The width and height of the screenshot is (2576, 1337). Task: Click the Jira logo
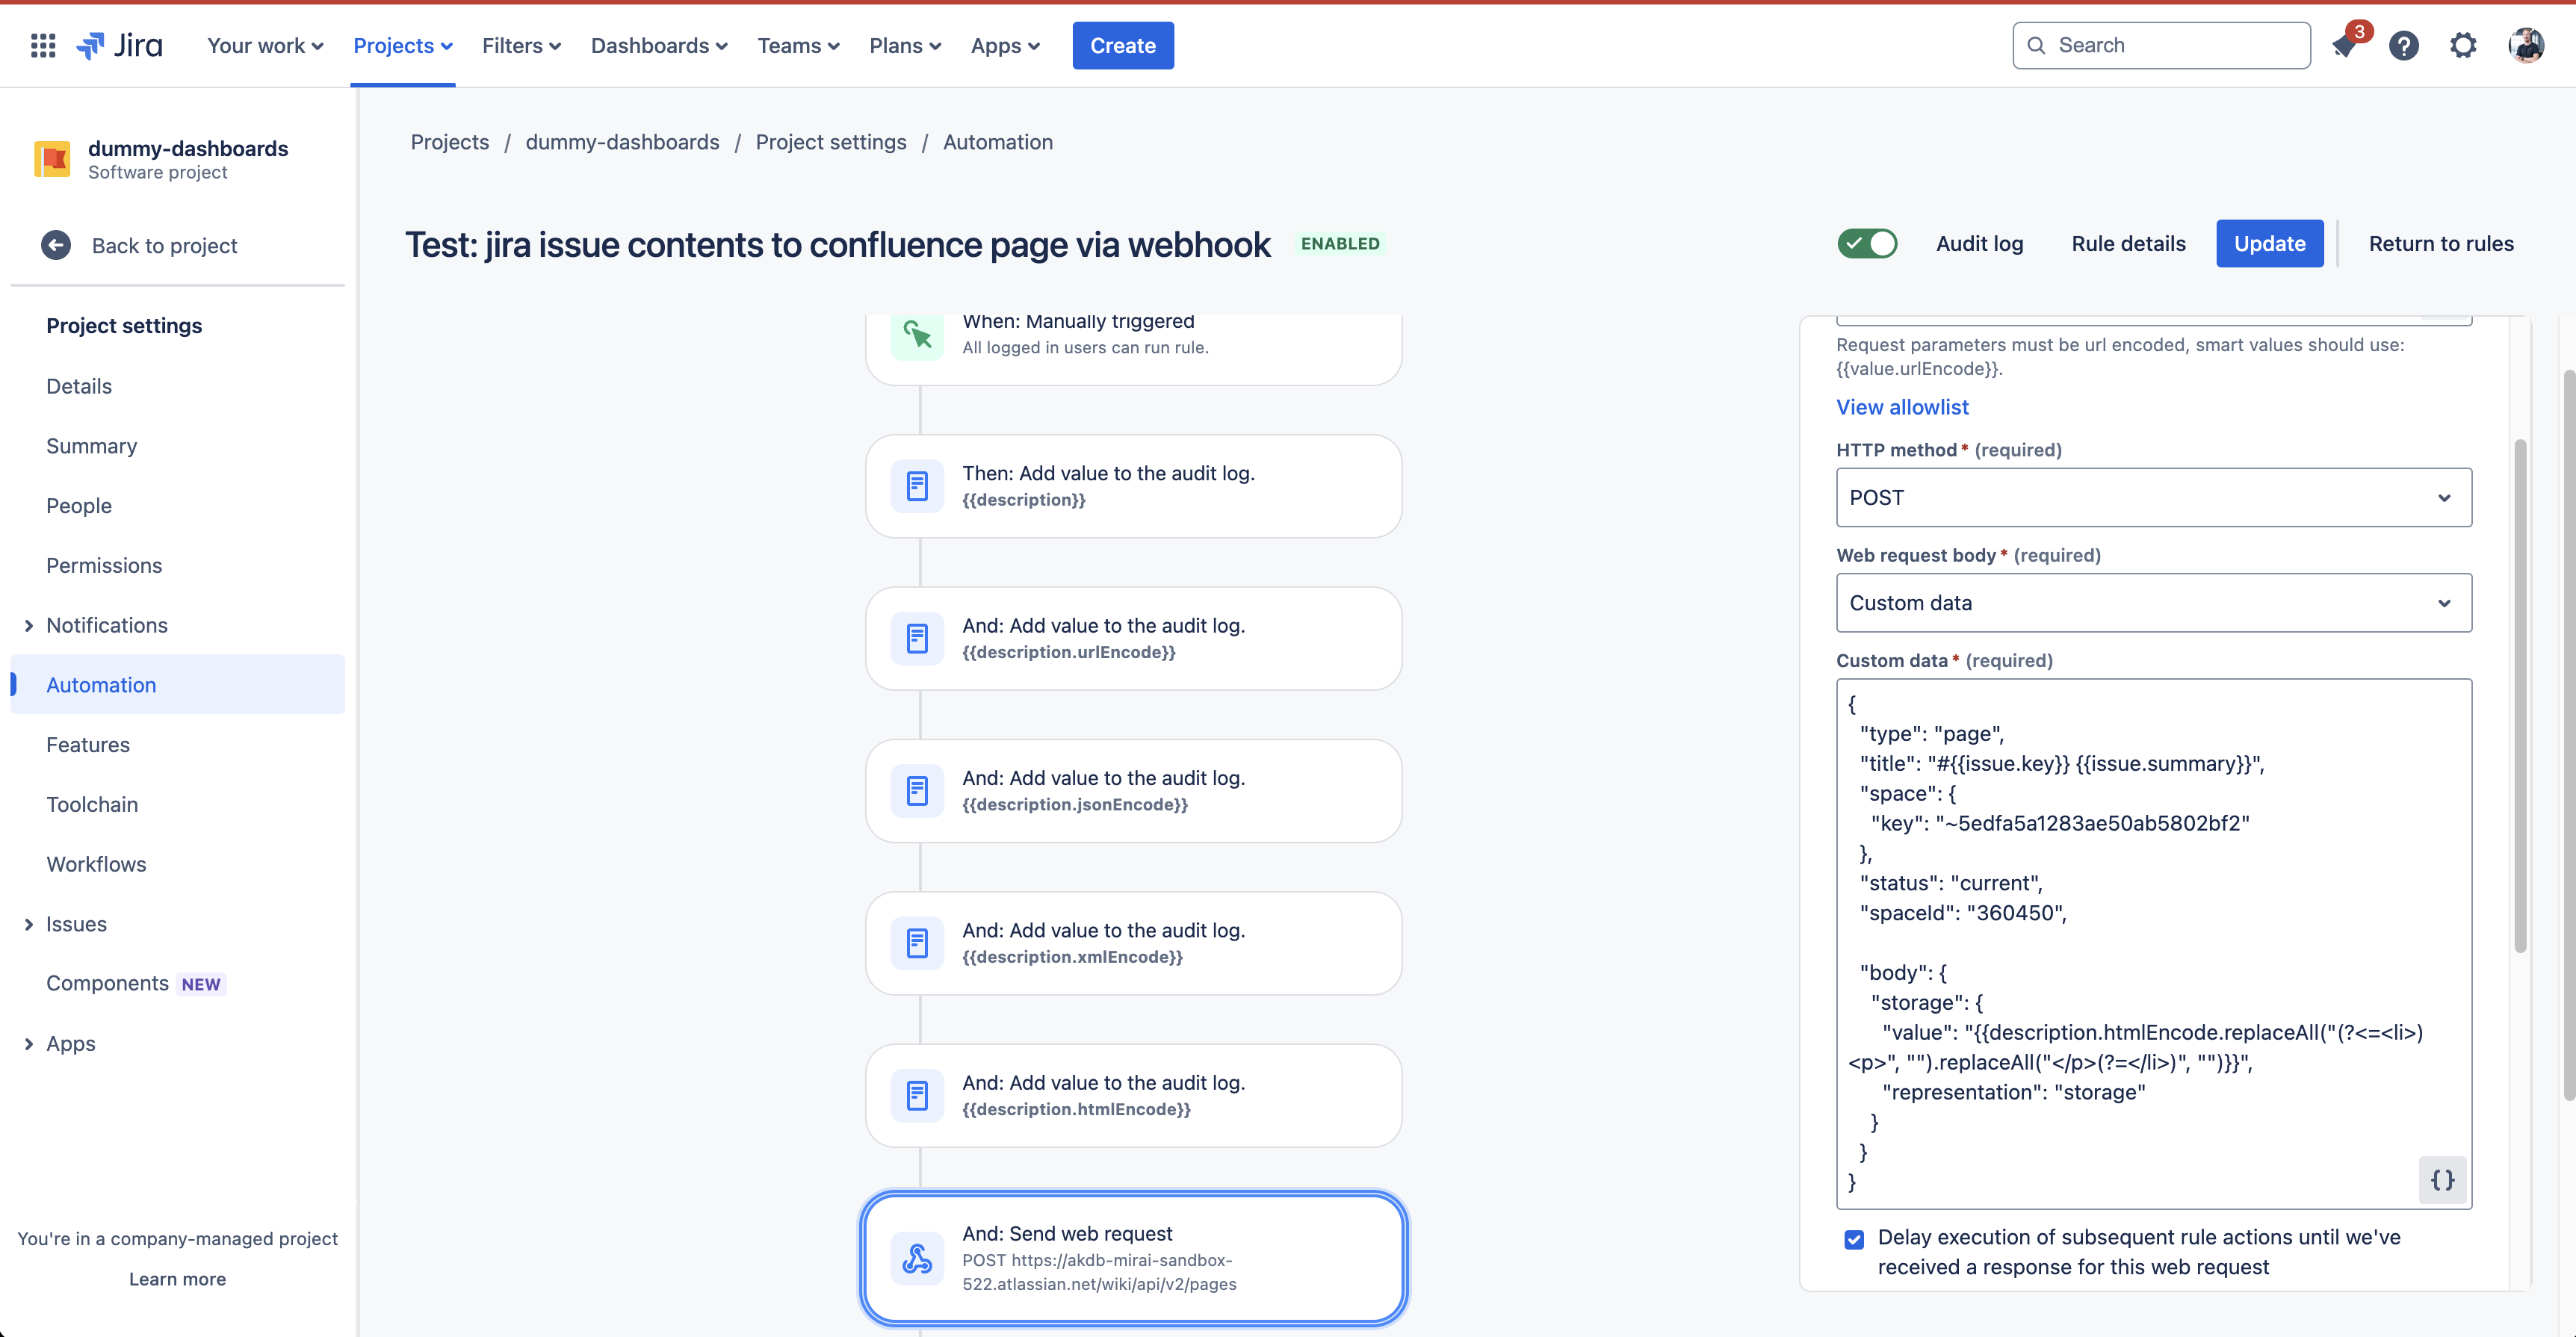coord(120,46)
